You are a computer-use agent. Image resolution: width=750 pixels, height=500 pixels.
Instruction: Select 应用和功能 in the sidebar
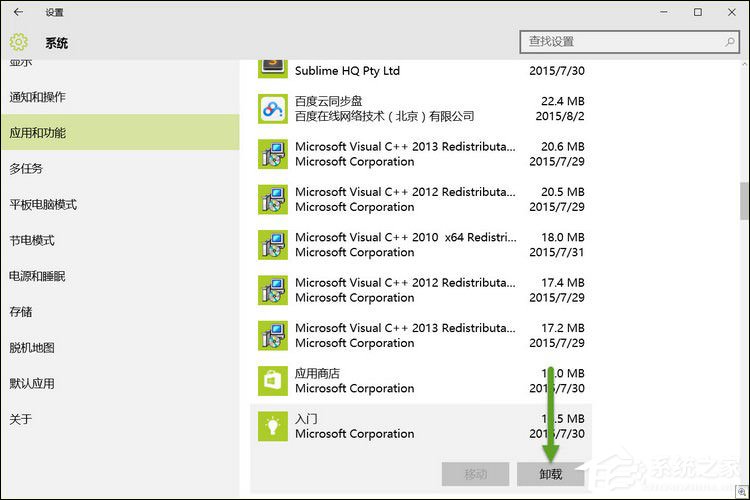point(38,133)
